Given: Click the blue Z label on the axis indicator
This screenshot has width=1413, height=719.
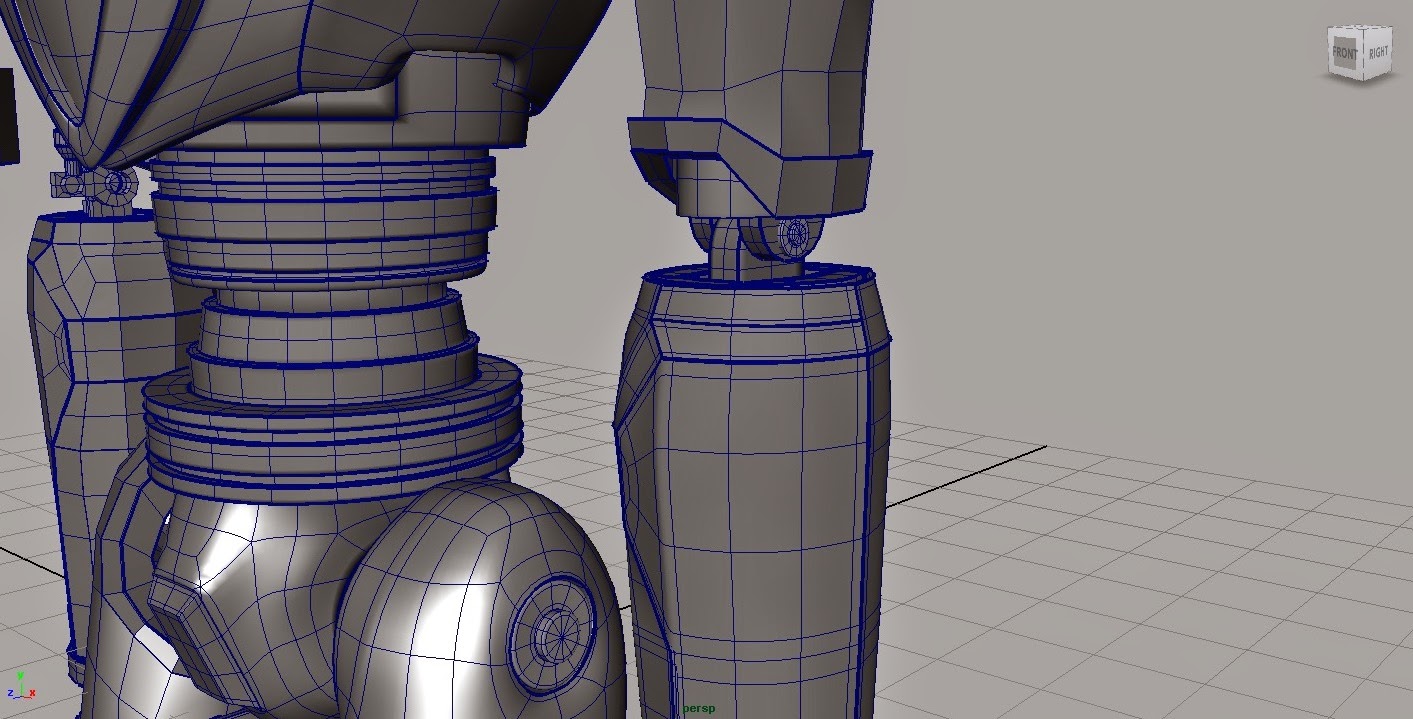Looking at the screenshot, I should coord(11,693).
